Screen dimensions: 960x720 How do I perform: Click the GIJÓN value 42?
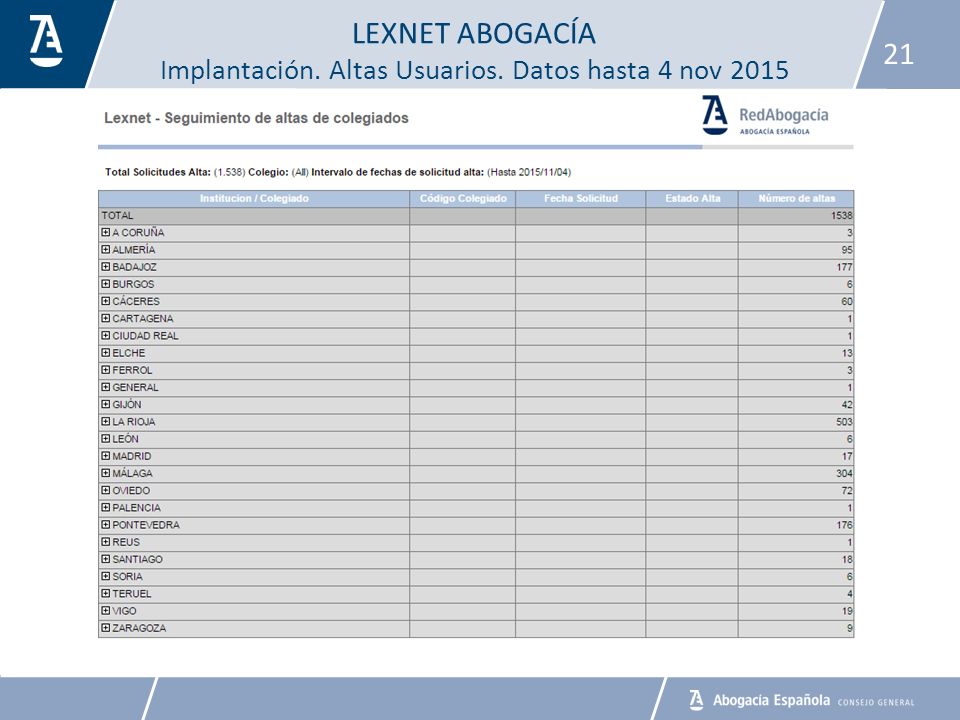847,405
